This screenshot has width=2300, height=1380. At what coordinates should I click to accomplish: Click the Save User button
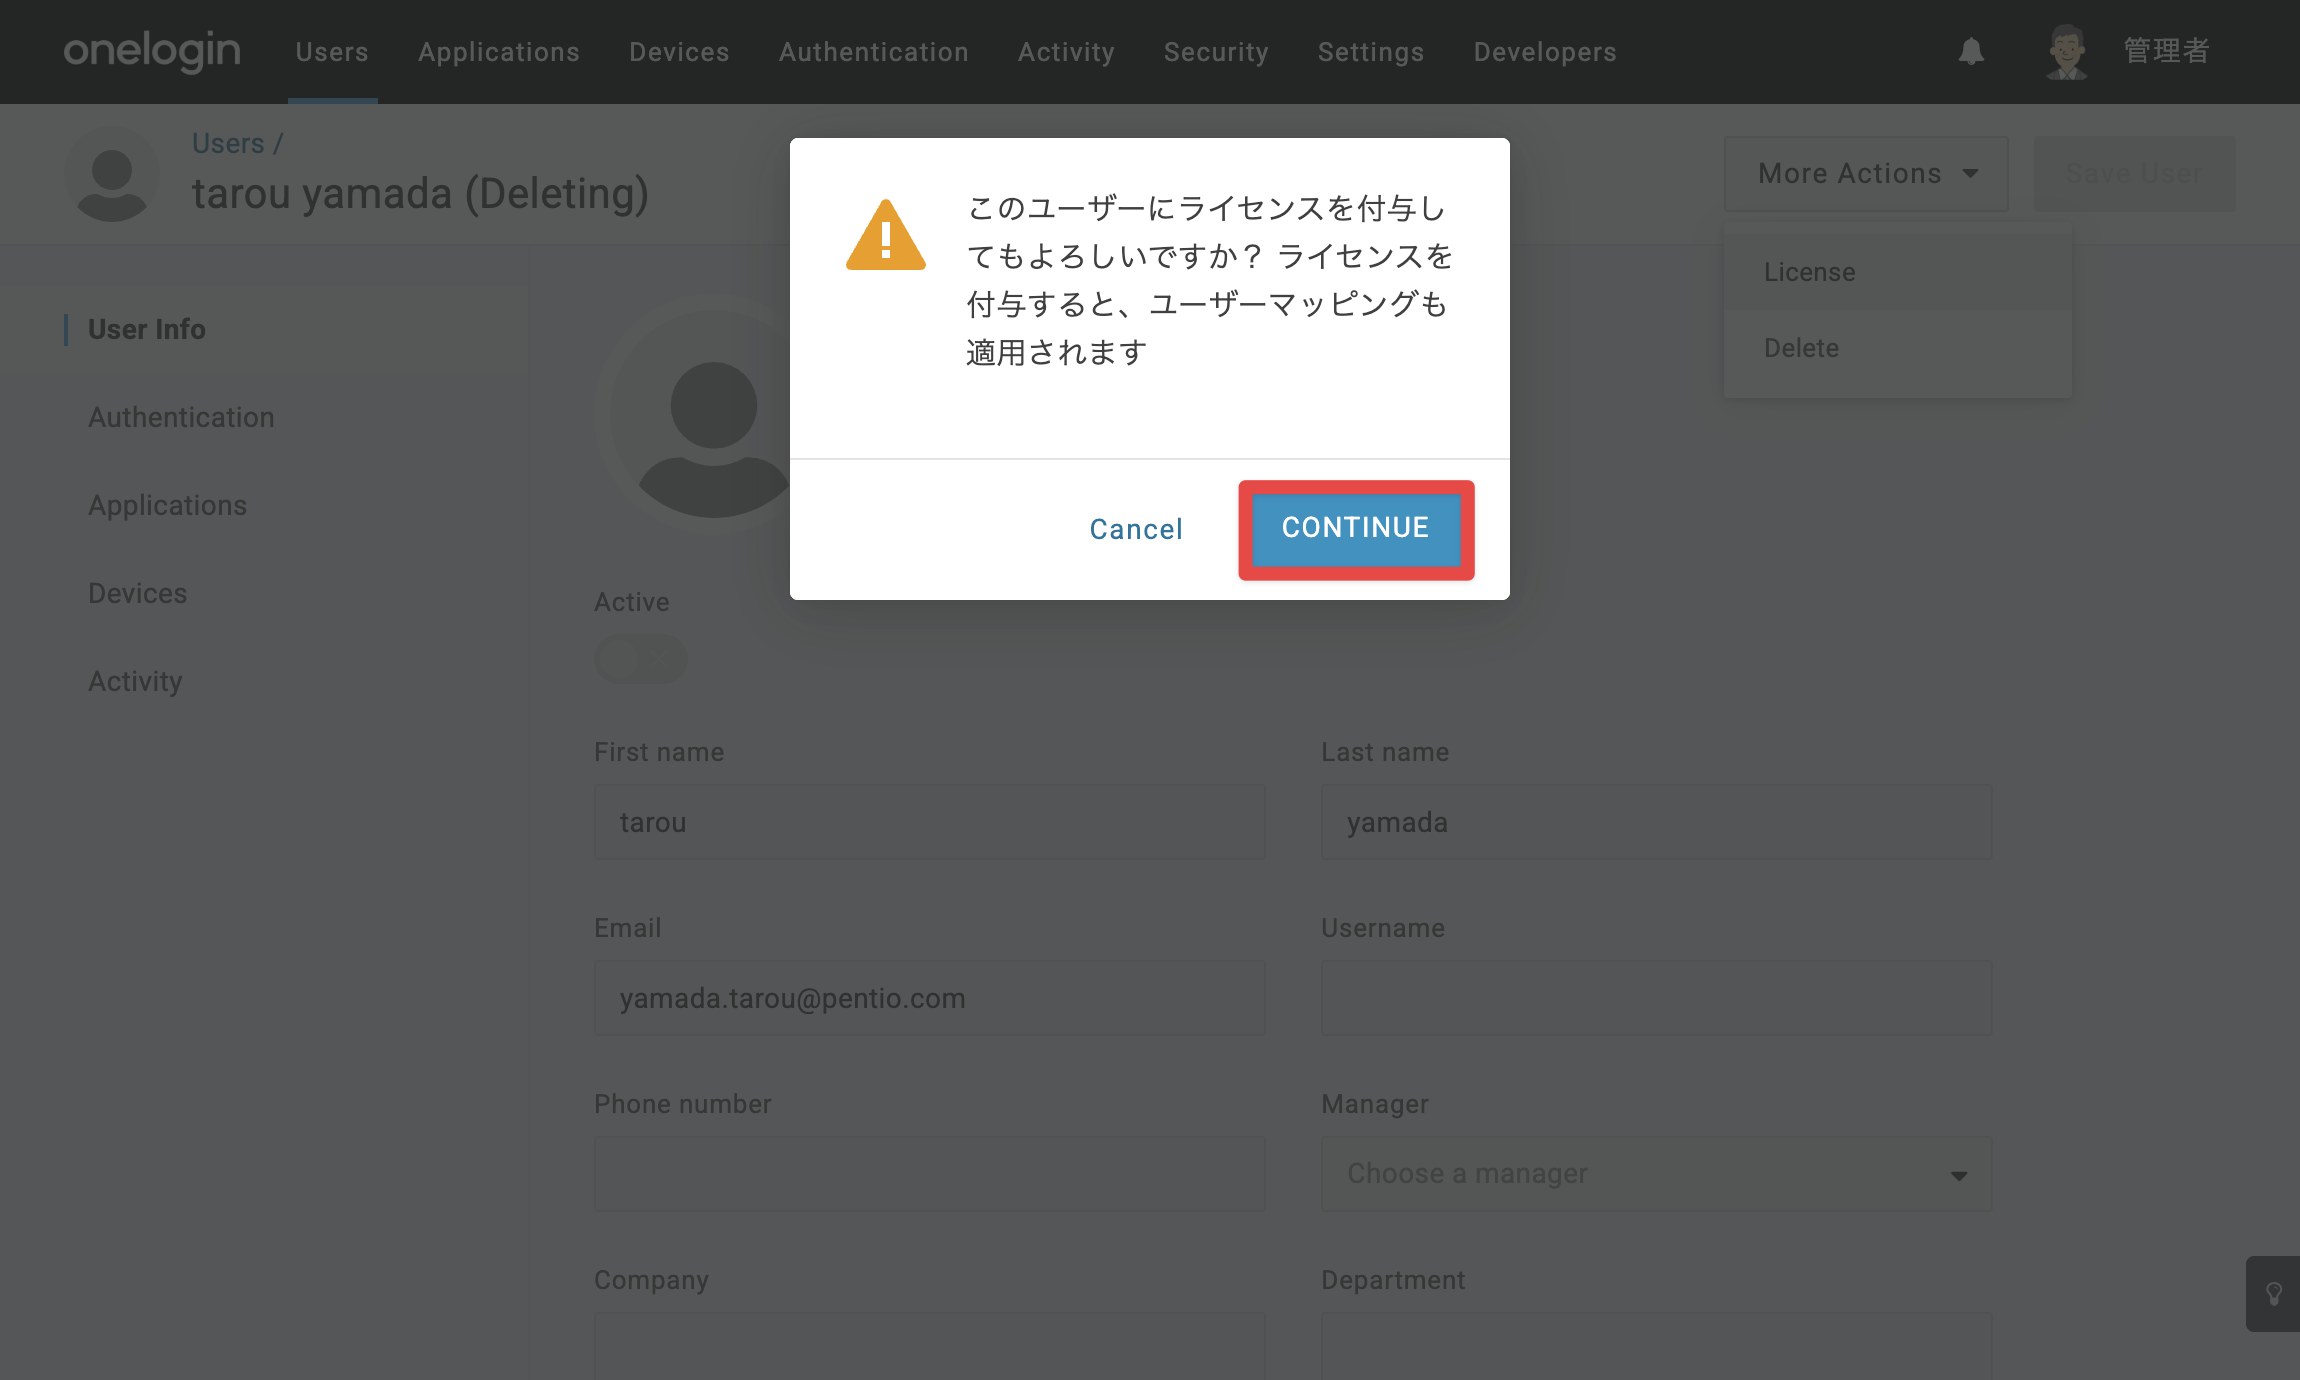[2134, 174]
